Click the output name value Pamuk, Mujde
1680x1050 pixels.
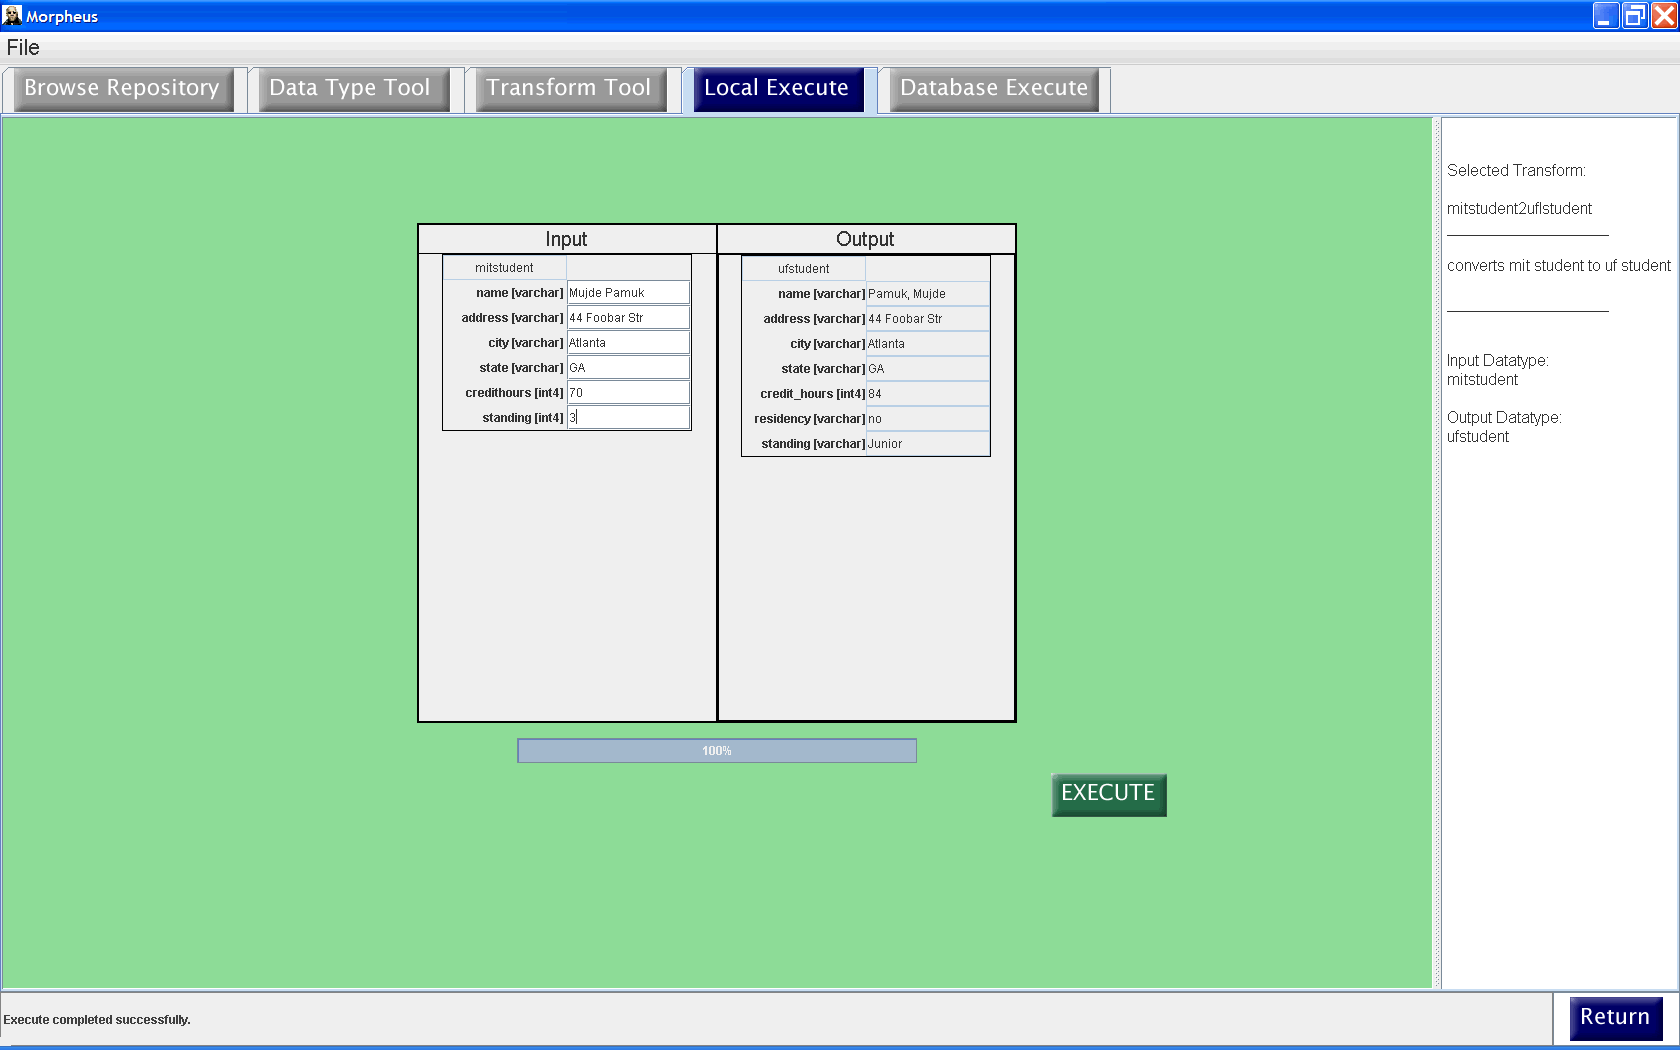click(x=926, y=294)
